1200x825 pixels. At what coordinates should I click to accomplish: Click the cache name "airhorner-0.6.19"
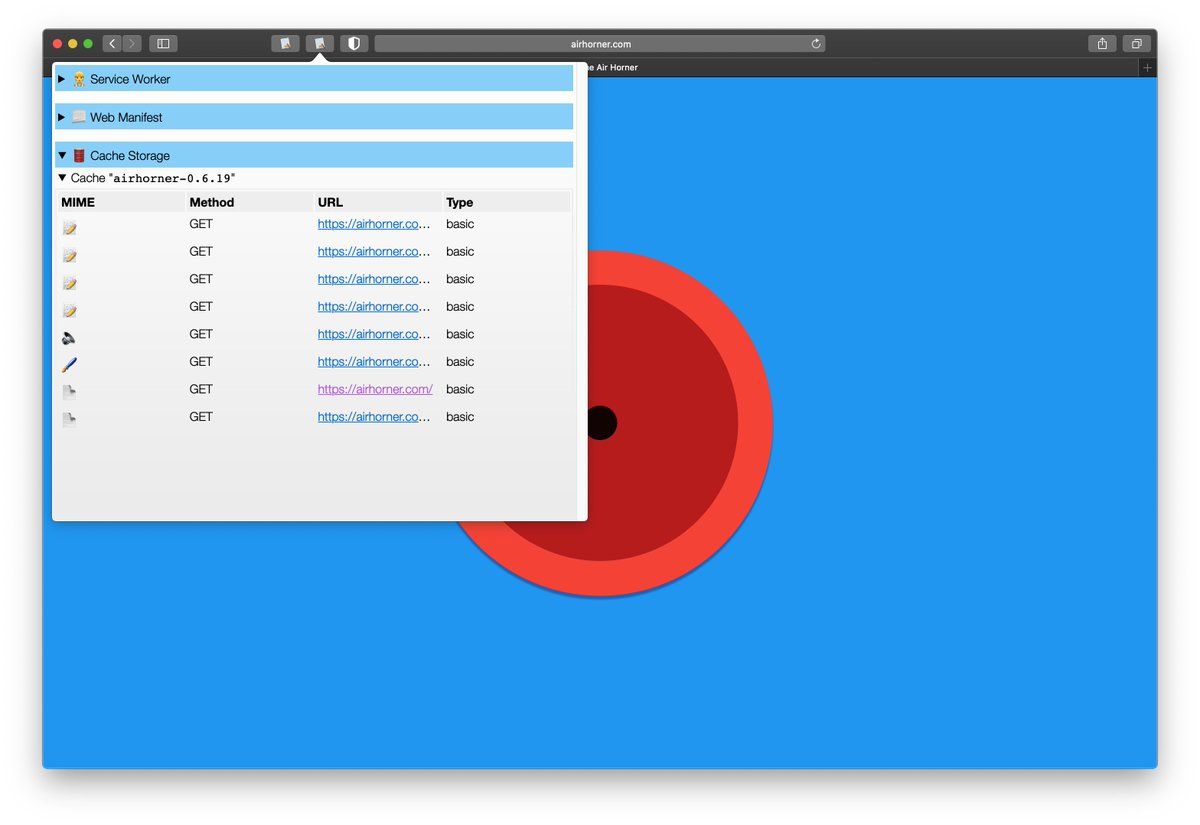coord(172,178)
